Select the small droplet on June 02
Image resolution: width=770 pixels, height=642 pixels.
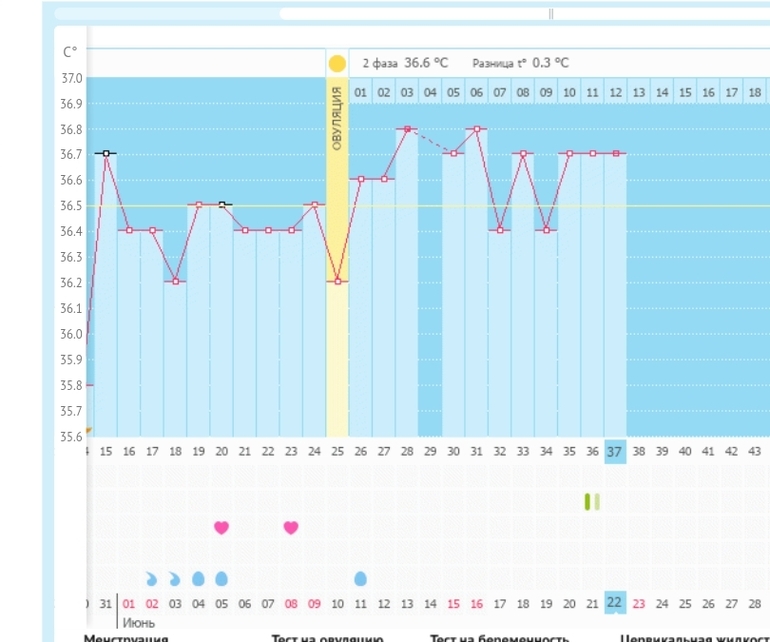151,578
